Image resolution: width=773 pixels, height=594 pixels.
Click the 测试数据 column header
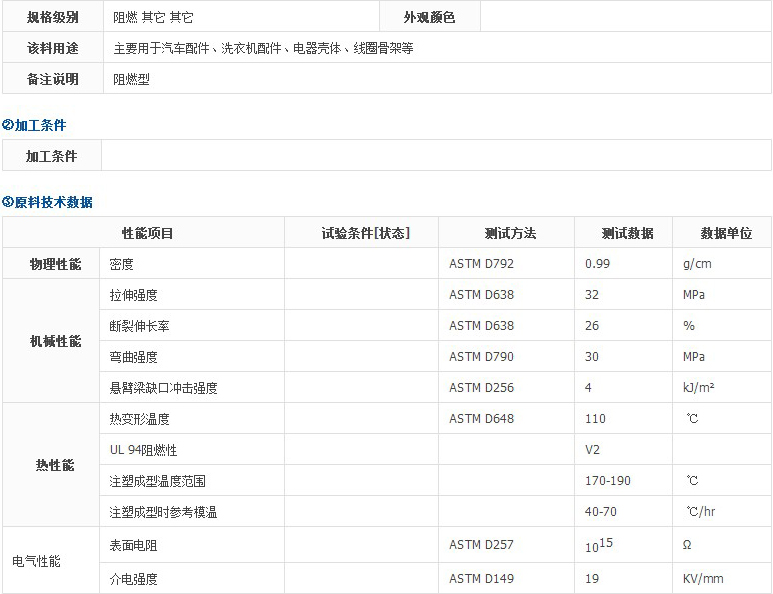pyautogui.click(x=627, y=233)
